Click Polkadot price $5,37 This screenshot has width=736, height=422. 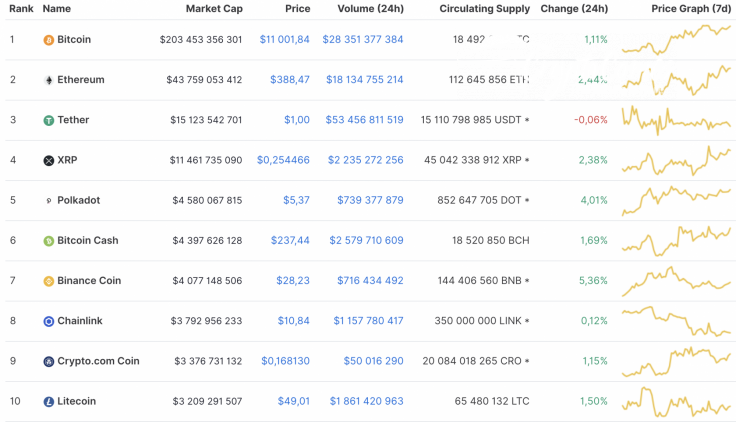coord(296,200)
